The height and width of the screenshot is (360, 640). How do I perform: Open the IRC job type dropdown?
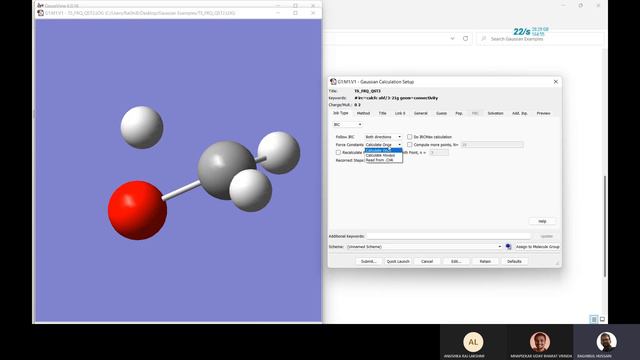347,124
